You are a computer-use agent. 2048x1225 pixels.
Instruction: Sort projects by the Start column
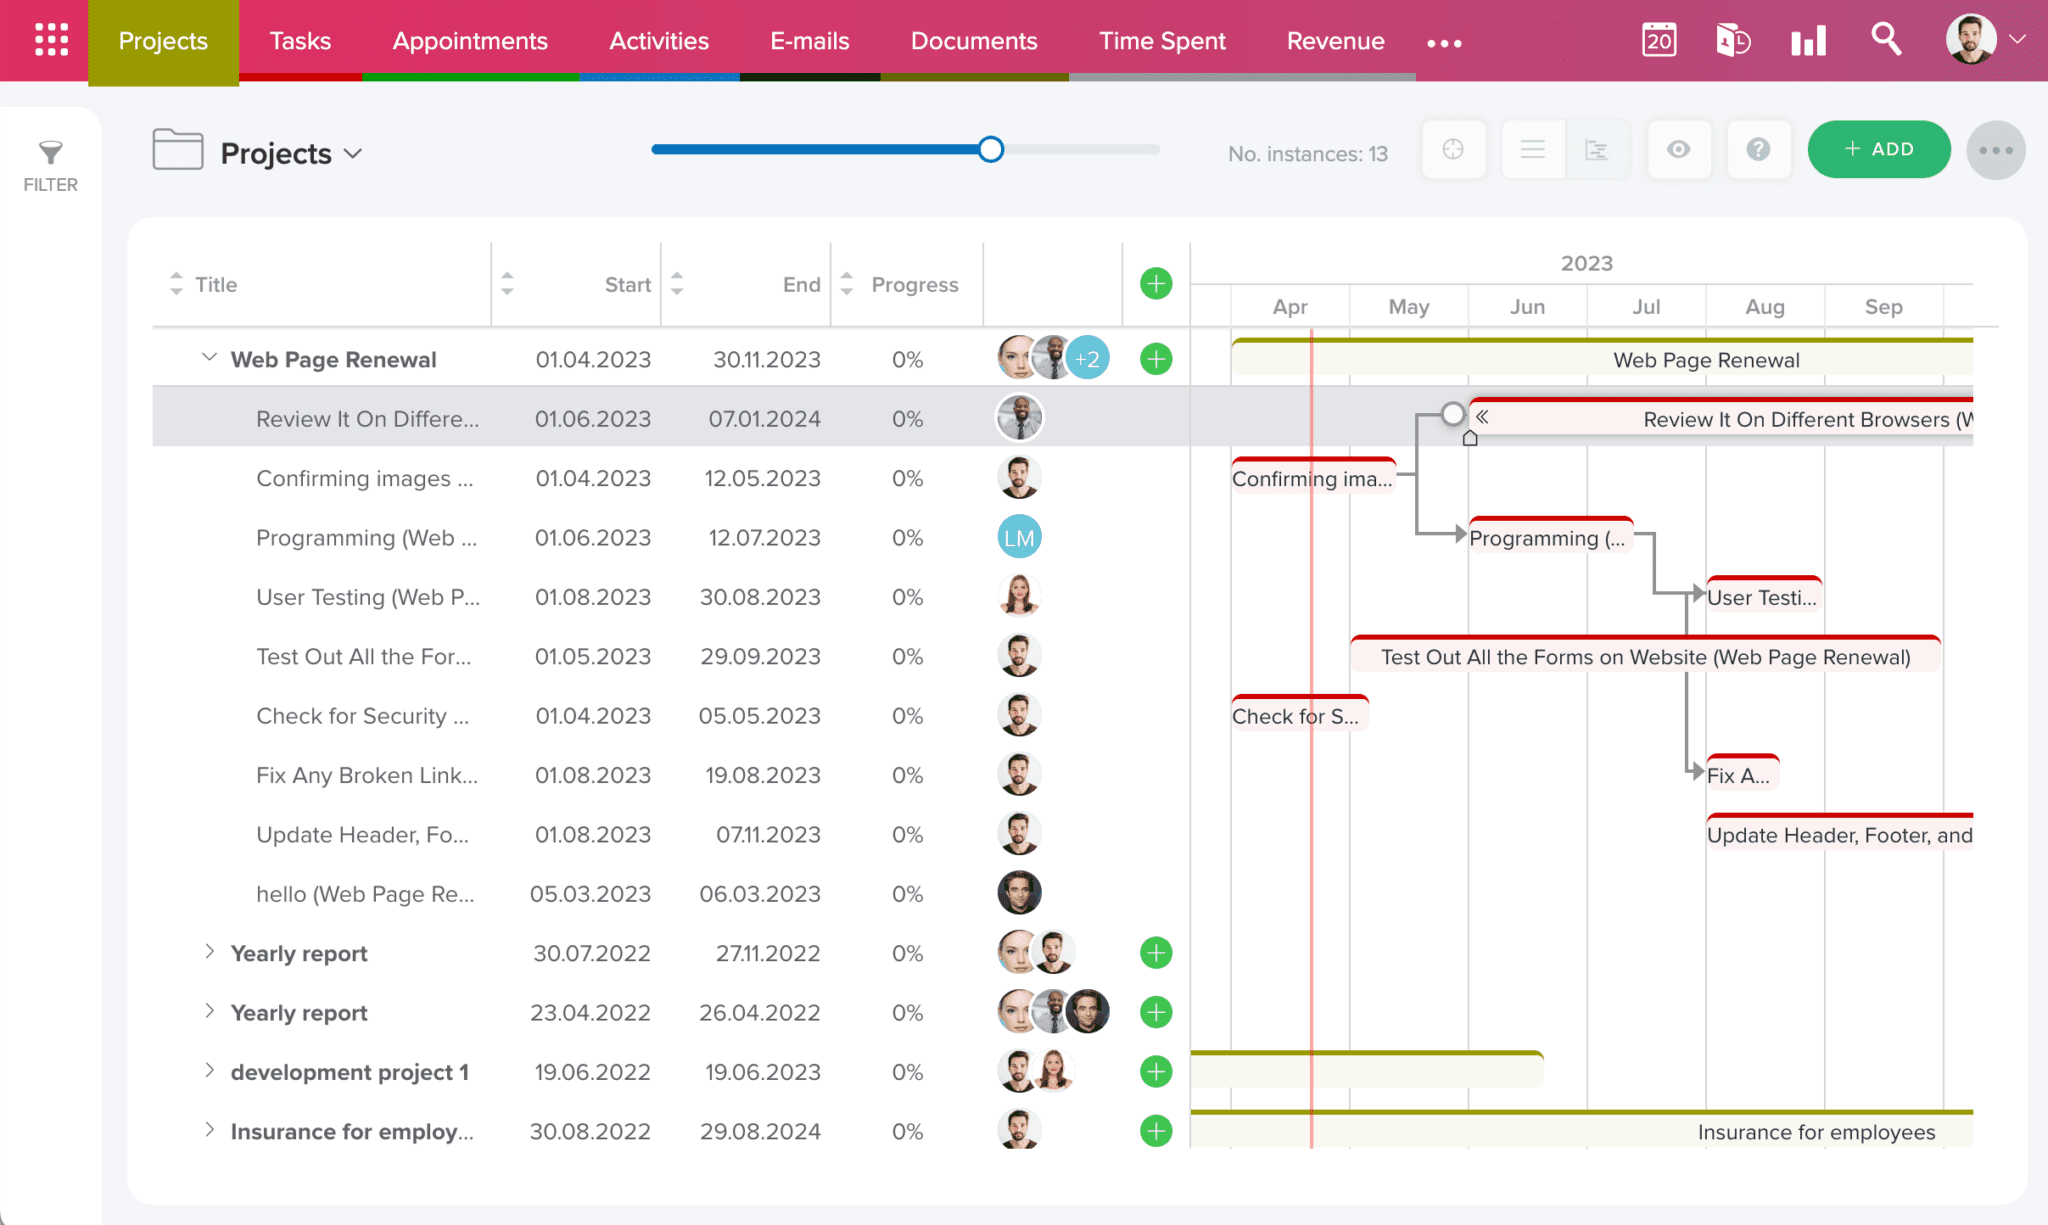click(x=508, y=284)
